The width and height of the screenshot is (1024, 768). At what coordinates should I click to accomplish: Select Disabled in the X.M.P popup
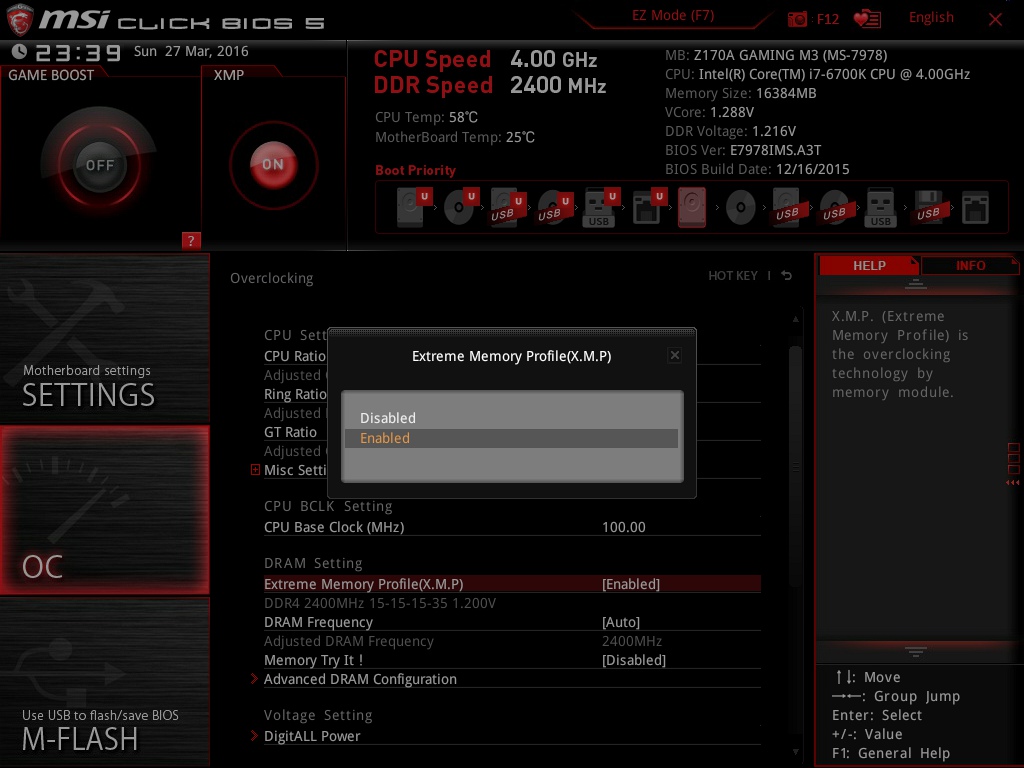point(388,418)
